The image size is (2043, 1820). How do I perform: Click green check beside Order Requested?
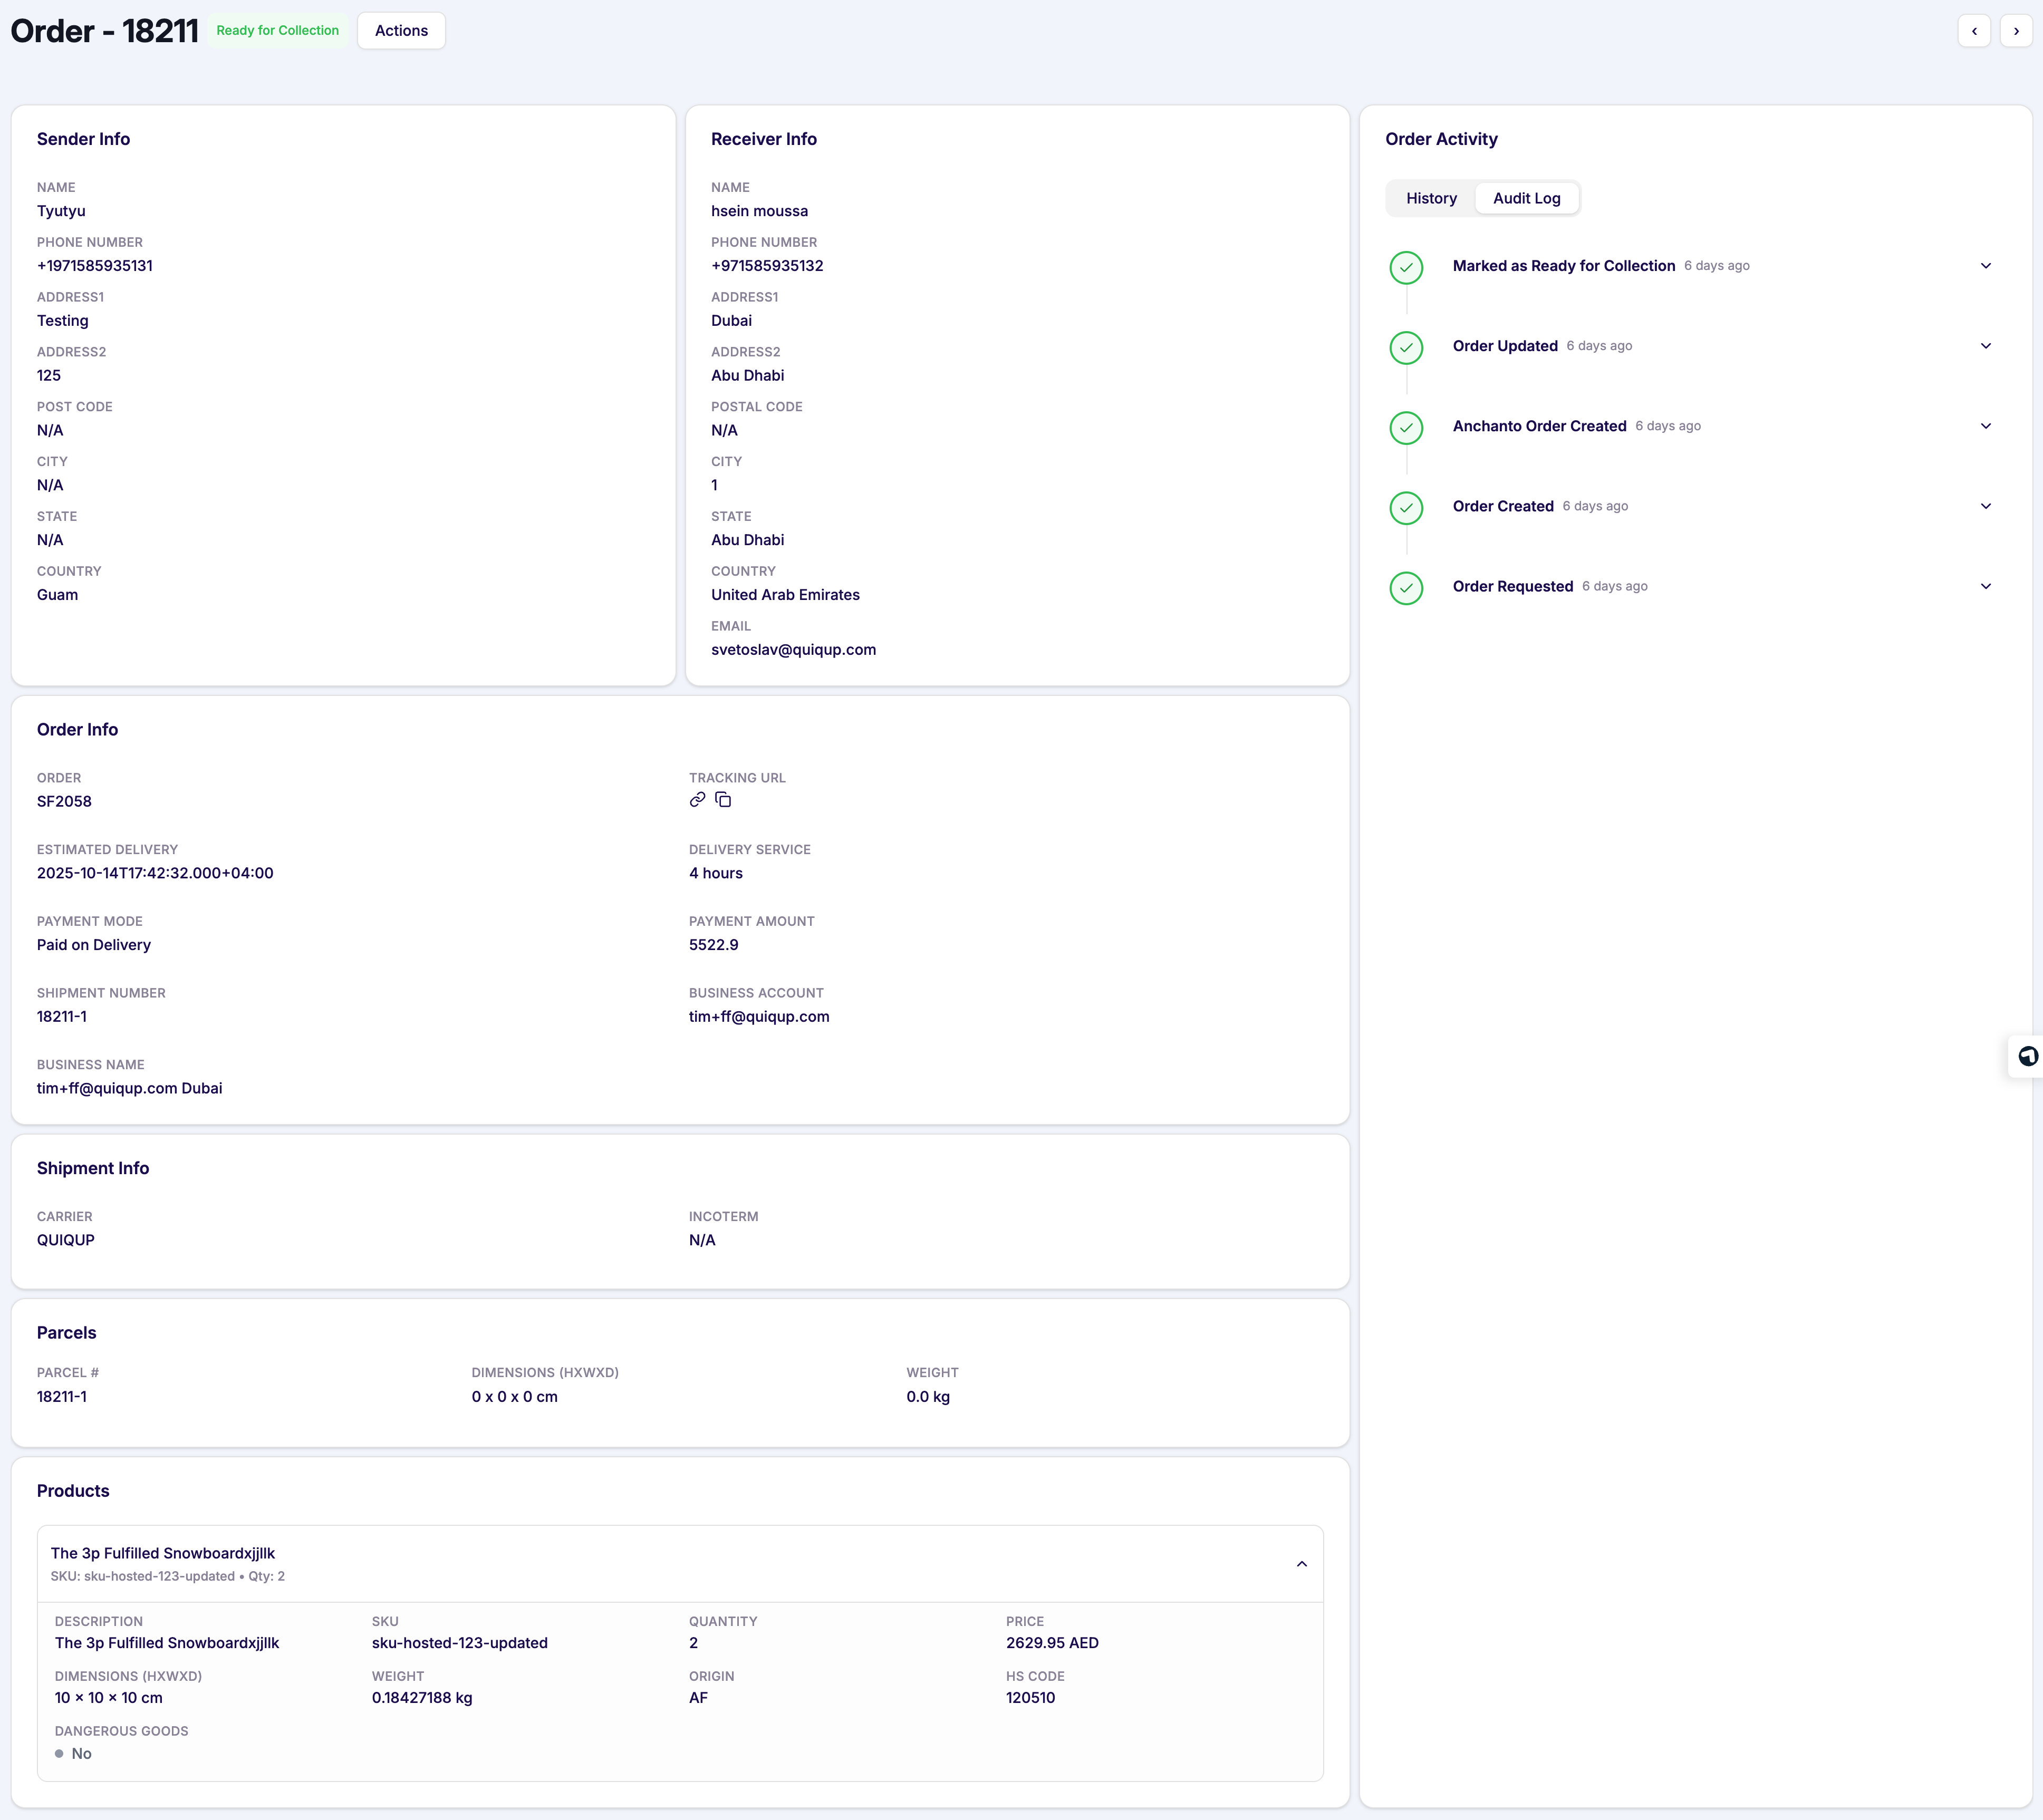tap(1406, 588)
